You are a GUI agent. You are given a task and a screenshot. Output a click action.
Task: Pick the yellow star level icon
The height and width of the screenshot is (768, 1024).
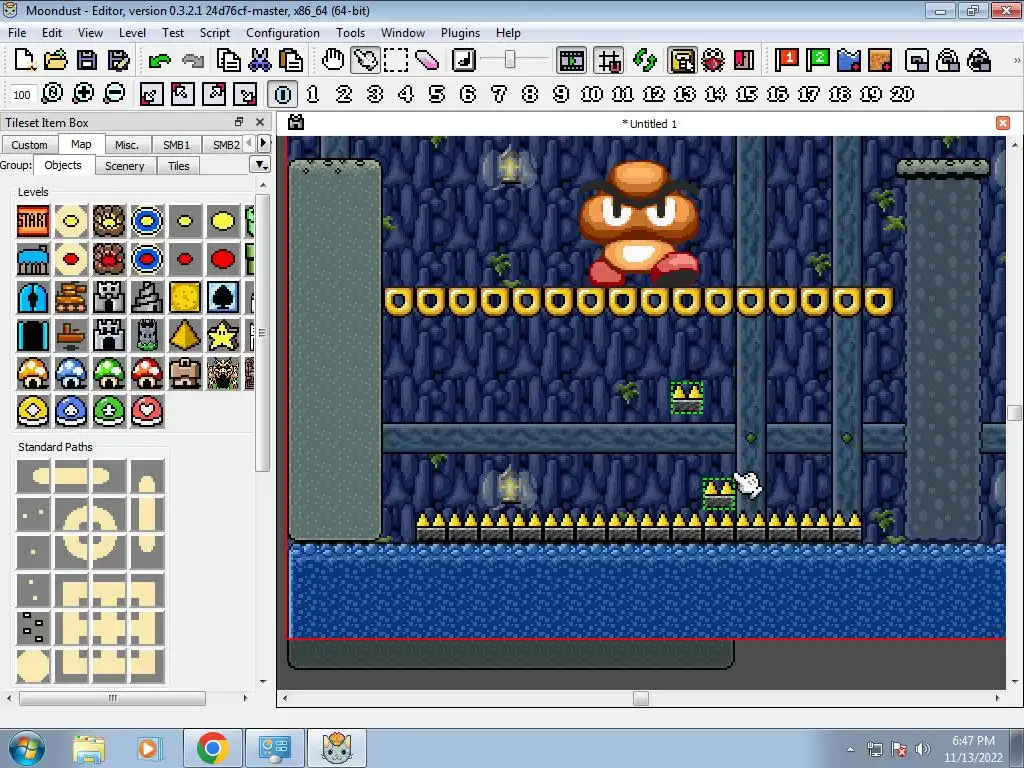click(223, 336)
